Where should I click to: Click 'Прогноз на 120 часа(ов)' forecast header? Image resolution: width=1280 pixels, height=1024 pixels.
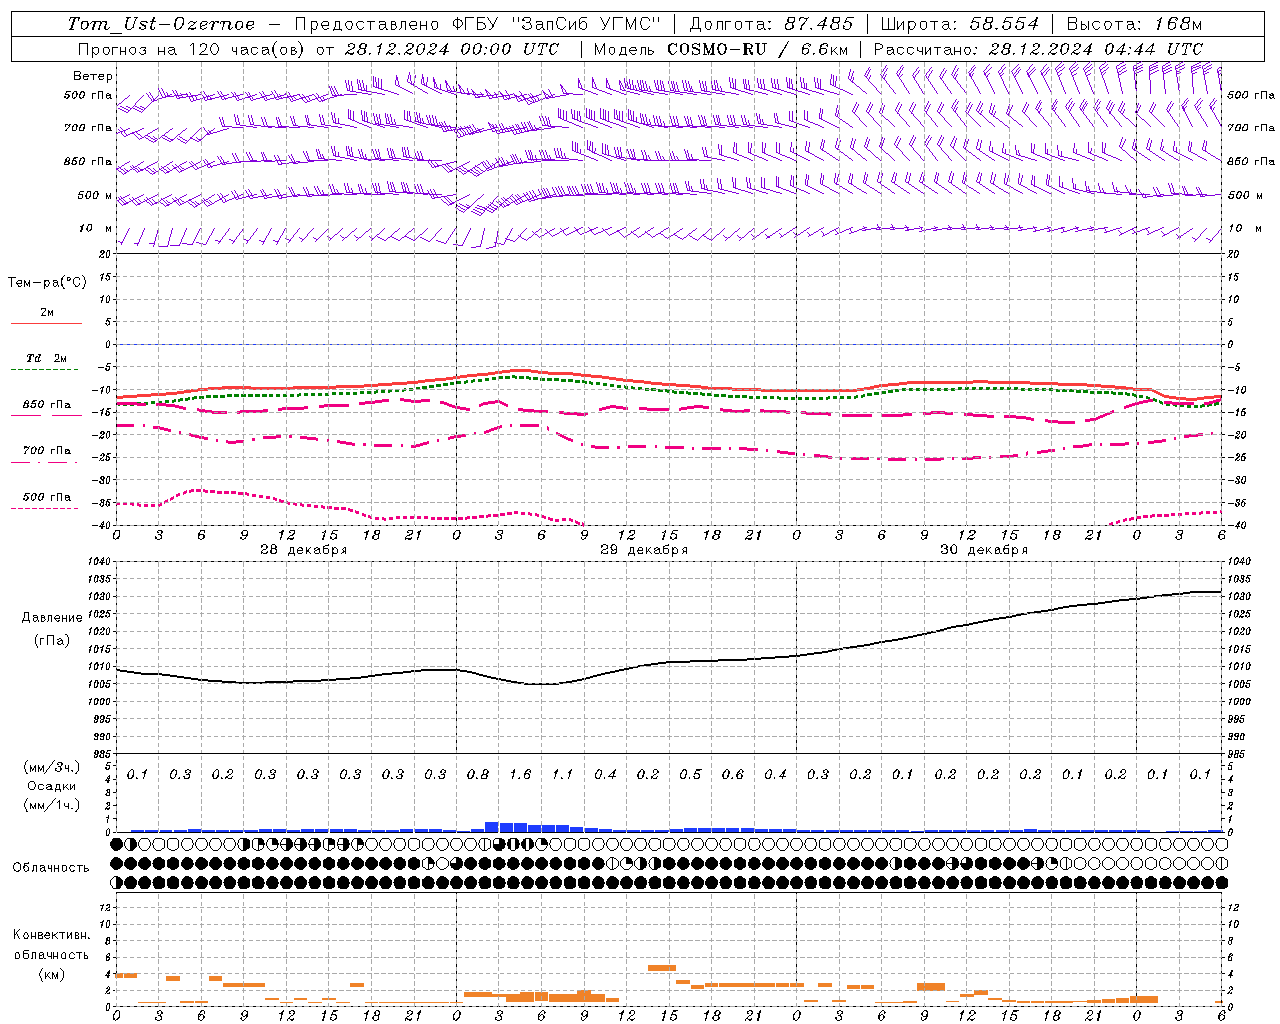pyautogui.click(x=192, y=49)
